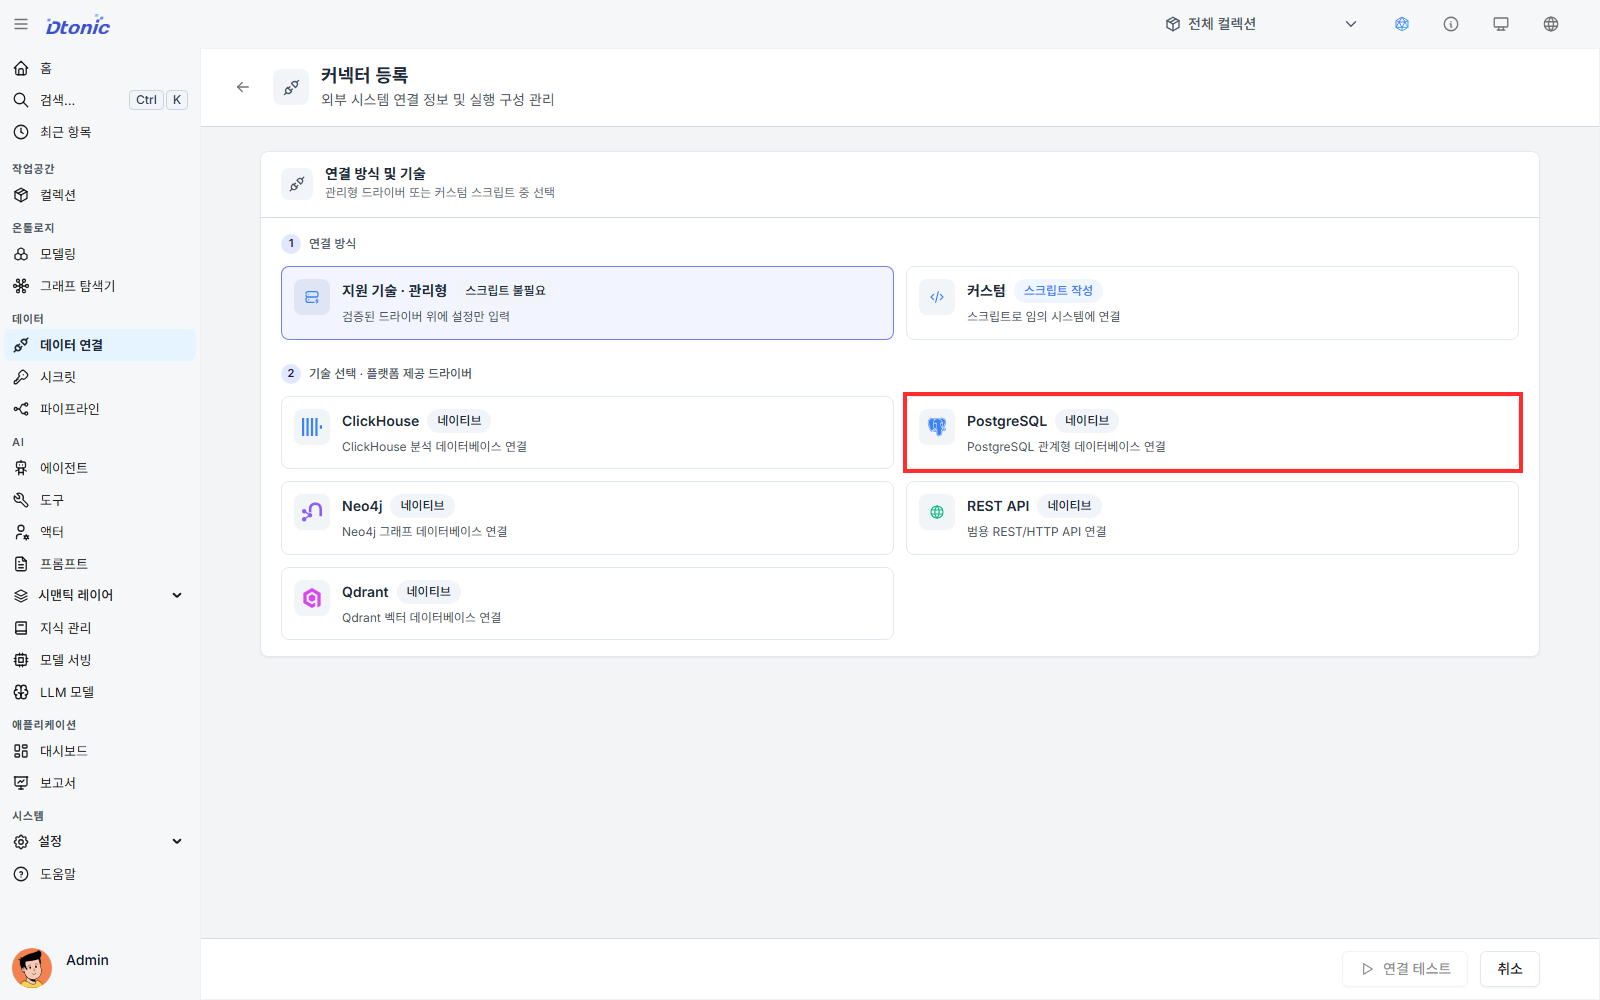Click the modeling icon

pyautogui.click(x=21, y=254)
